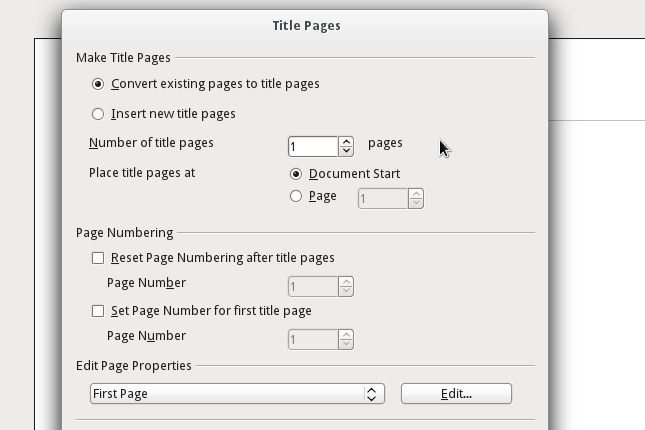Click the Page placement number field
The image size is (645, 430).
click(x=382, y=199)
